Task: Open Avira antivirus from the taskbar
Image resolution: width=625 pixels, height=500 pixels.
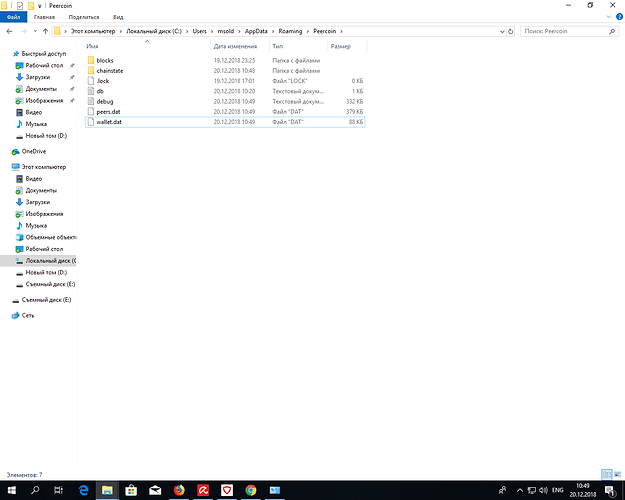Action: pyautogui.click(x=203, y=490)
